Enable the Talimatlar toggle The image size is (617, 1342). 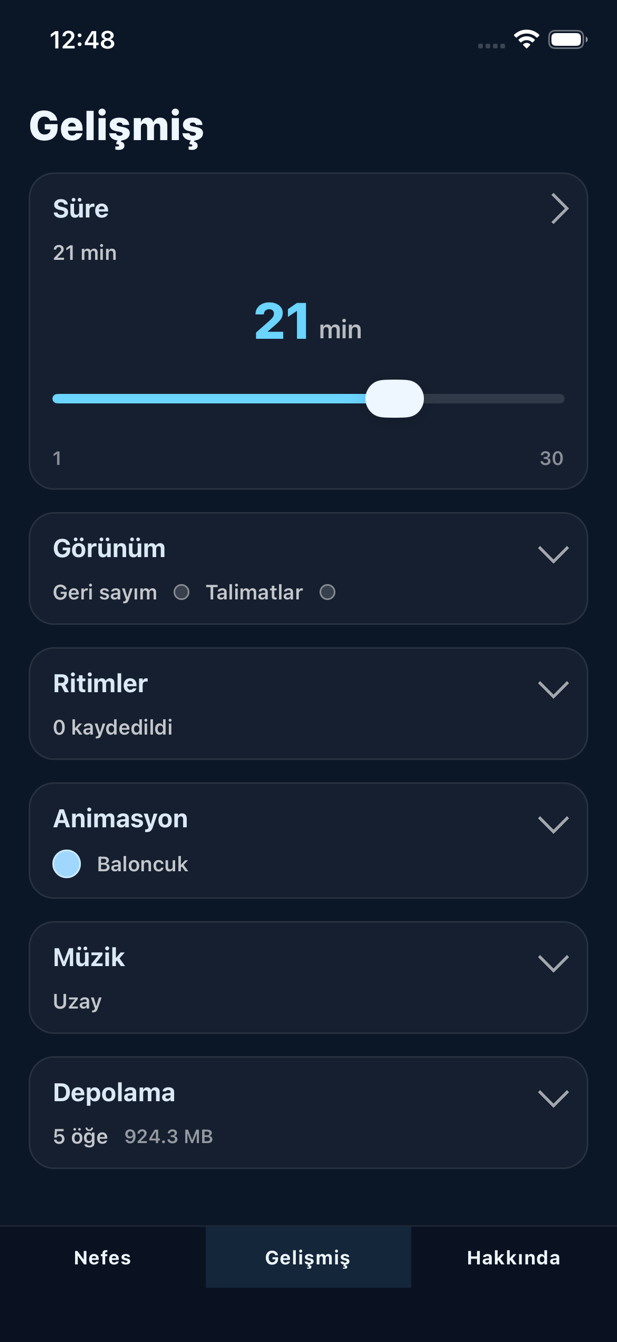(327, 592)
